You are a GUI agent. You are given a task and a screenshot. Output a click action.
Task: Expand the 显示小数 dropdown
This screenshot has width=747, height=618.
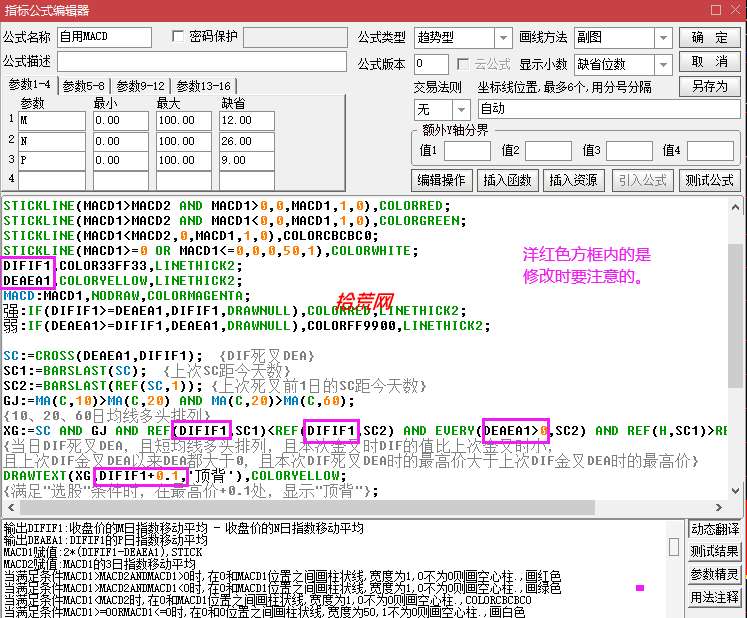663,64
